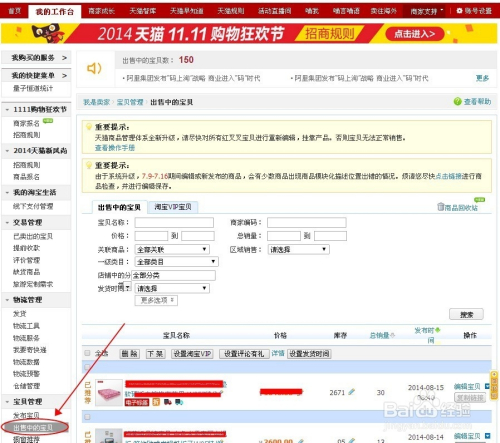Screen dimensions: 500x443
Task: Open 我的工作台 top navigation tab
Action: tap(55, 12)
